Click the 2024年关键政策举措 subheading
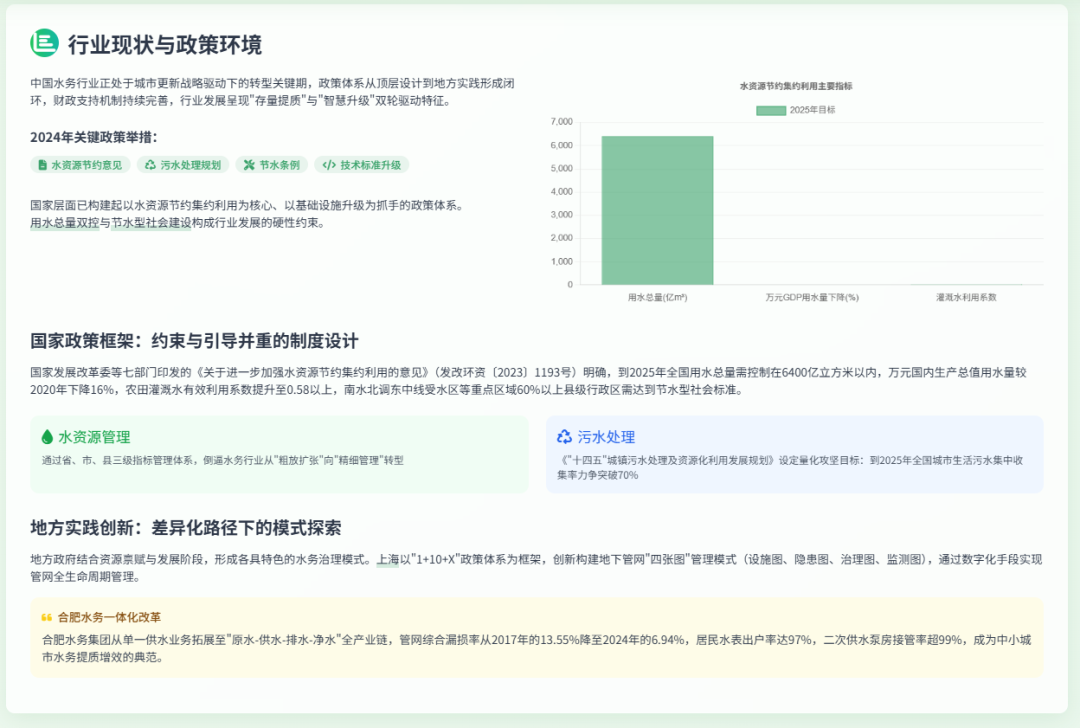This screenshot has height=728, width=1080. point(94,137)
